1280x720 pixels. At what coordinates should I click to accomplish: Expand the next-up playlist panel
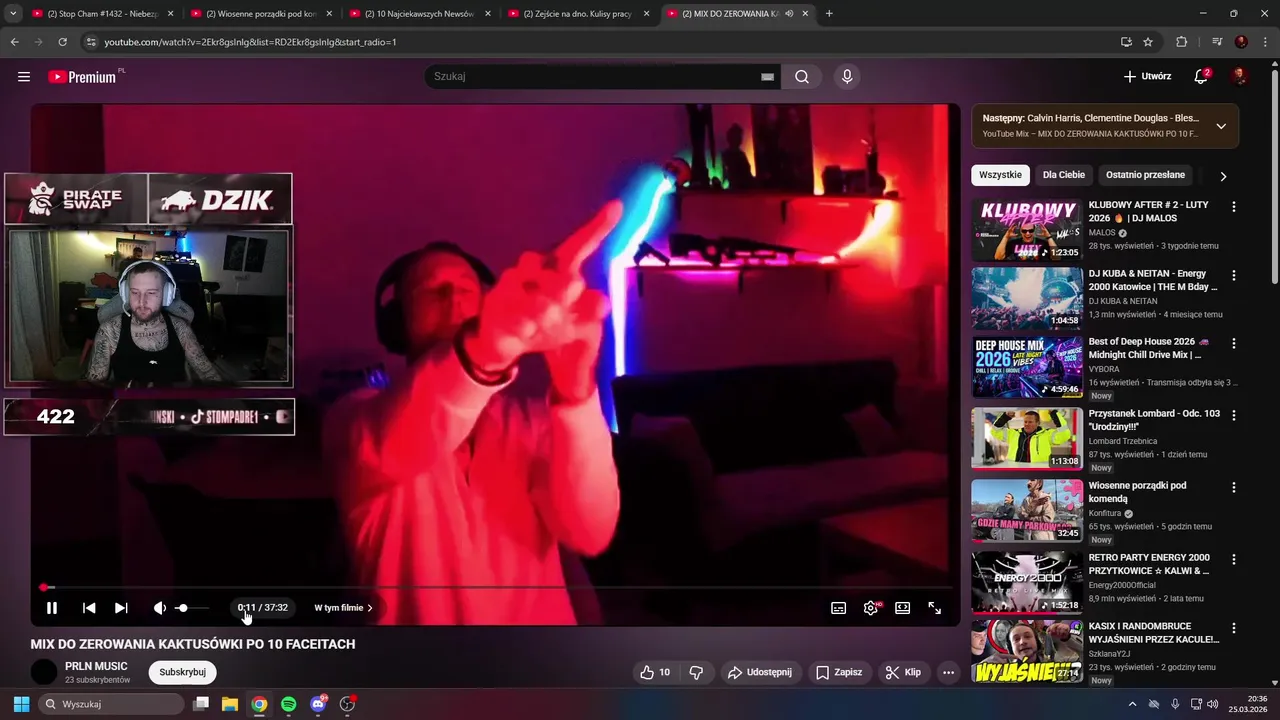click(1221, 126)
